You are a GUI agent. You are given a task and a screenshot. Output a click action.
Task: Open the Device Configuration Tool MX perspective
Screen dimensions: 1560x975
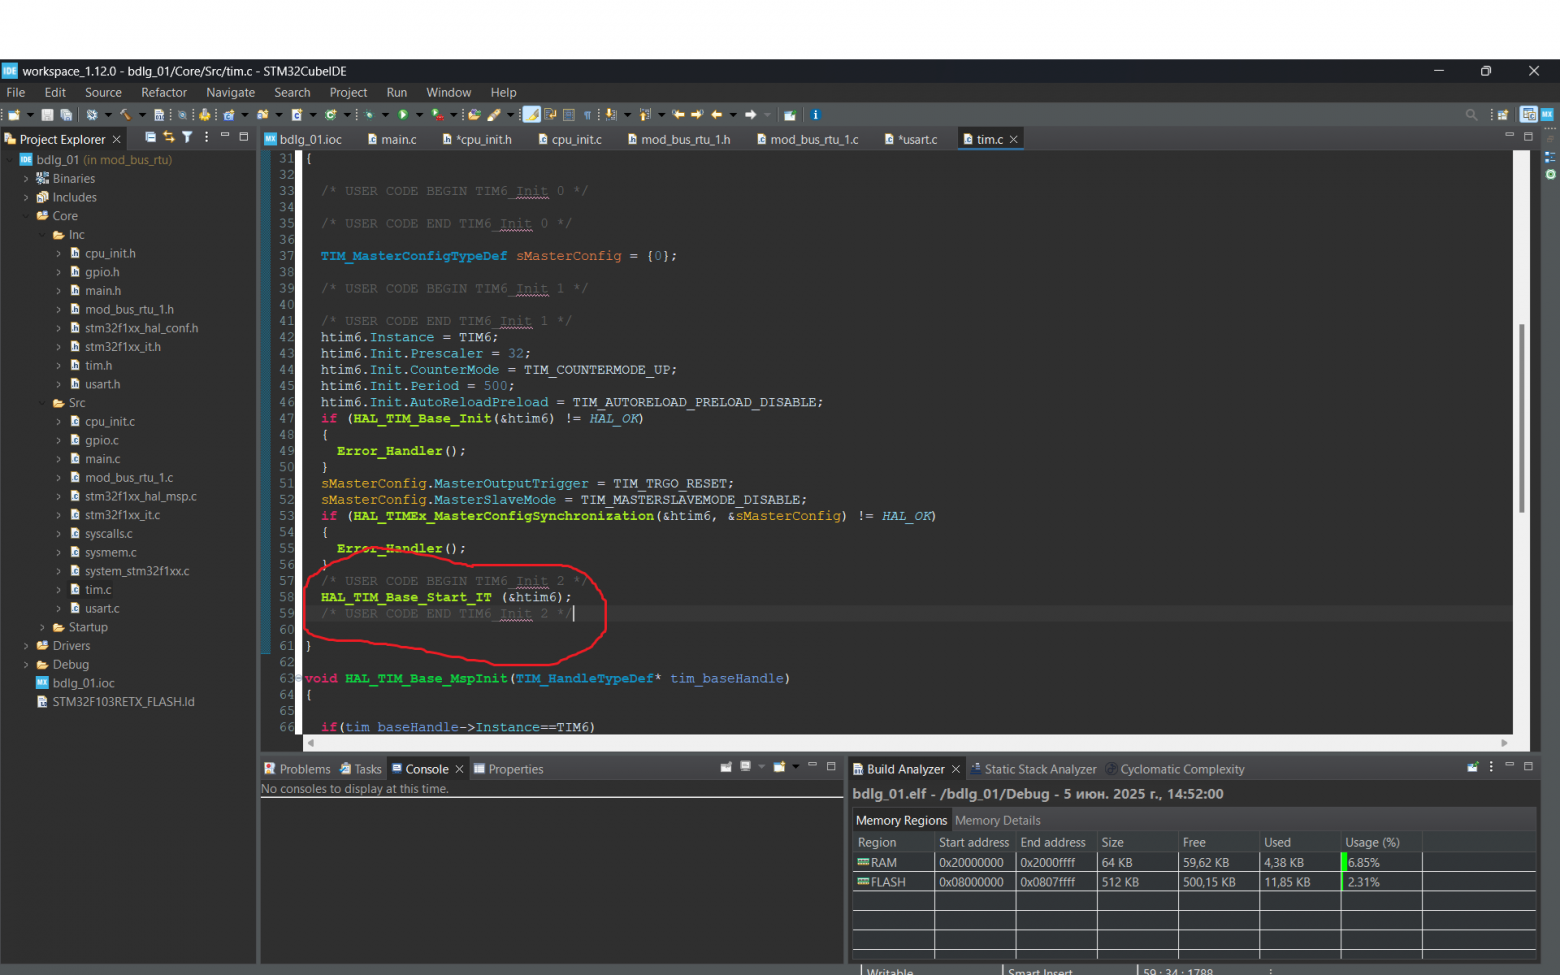pyautogui.click(x=1547, y=115)
